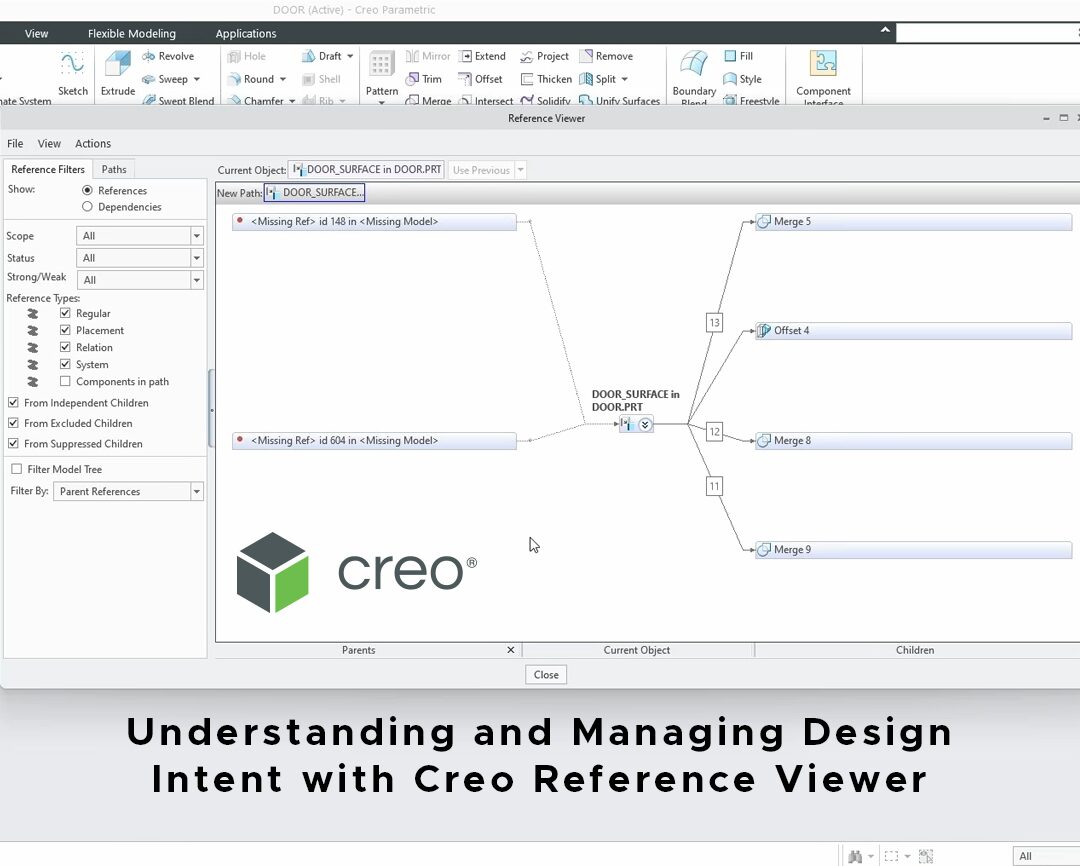Click the Shell tool
The image size is (1080, 866).
pyautogui.click(x=322, y=79)
